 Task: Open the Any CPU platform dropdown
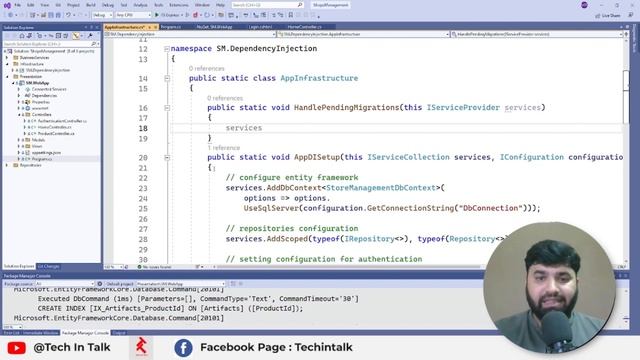(x=133, y=15)
